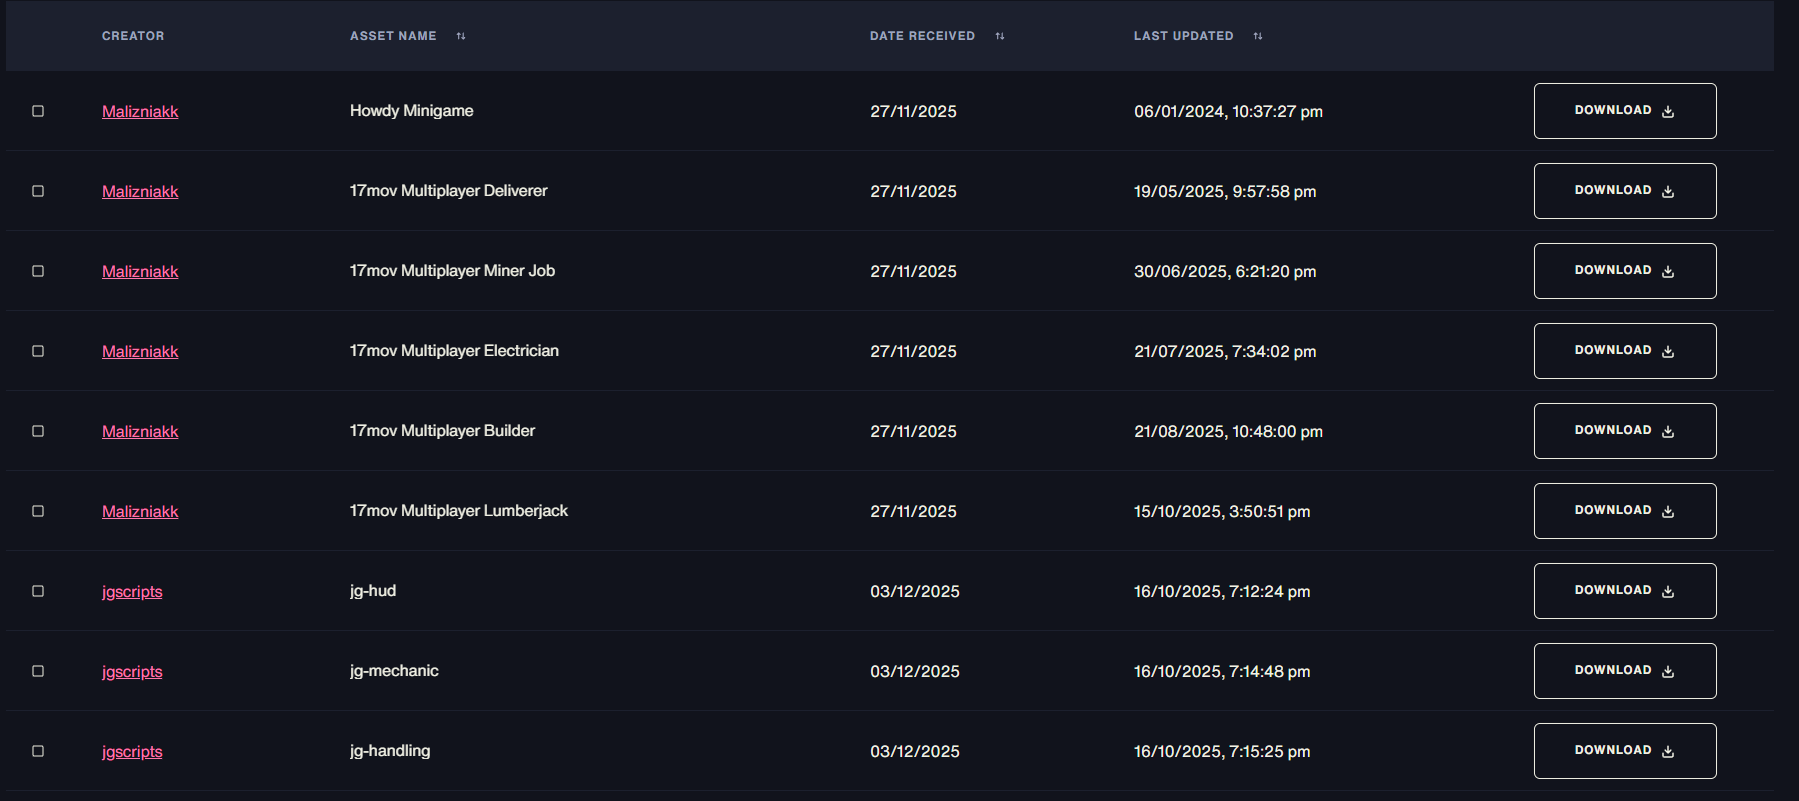Click the 27/11/2025 date for Howdy Minigame
Screen dimensions: 1799x801
[x=913, y=112]
